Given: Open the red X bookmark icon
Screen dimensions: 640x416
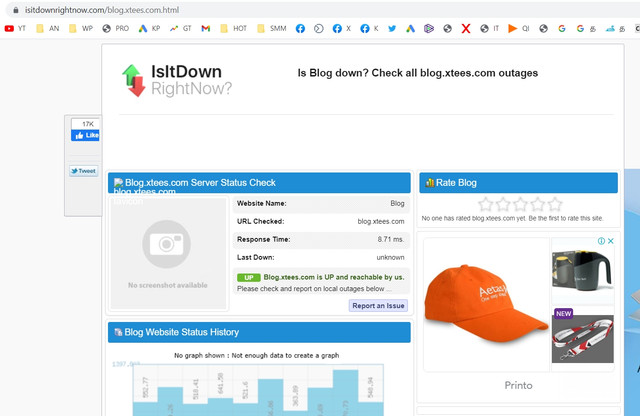Looking at the screenshot, I should point(466,29).
